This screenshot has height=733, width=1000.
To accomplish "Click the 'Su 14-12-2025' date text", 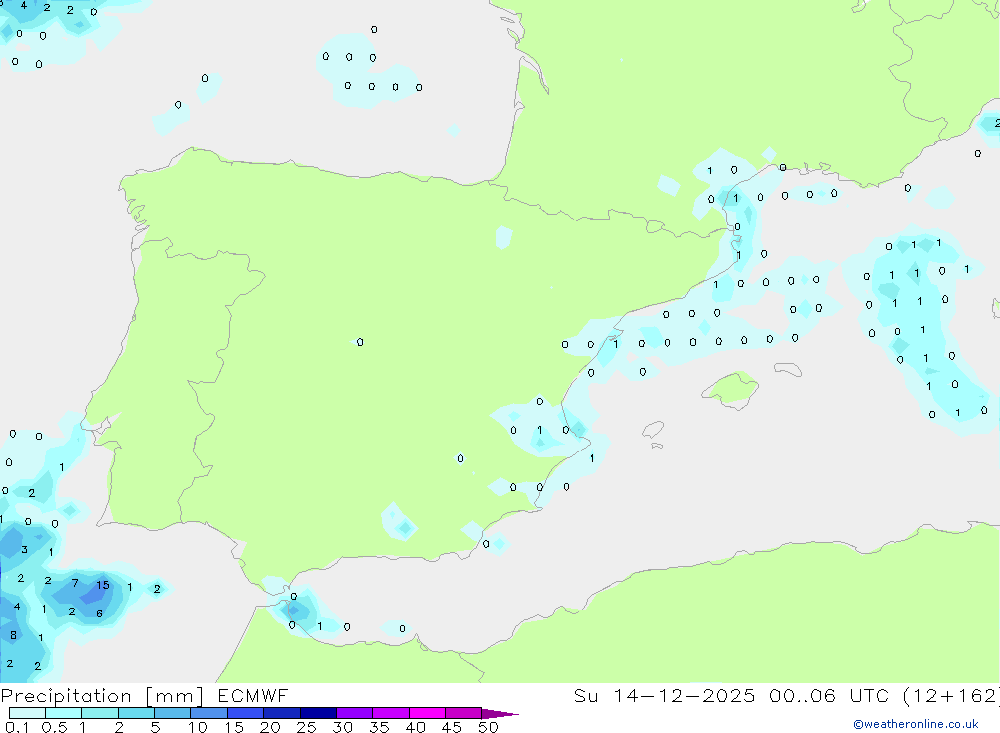I will 664,696.
